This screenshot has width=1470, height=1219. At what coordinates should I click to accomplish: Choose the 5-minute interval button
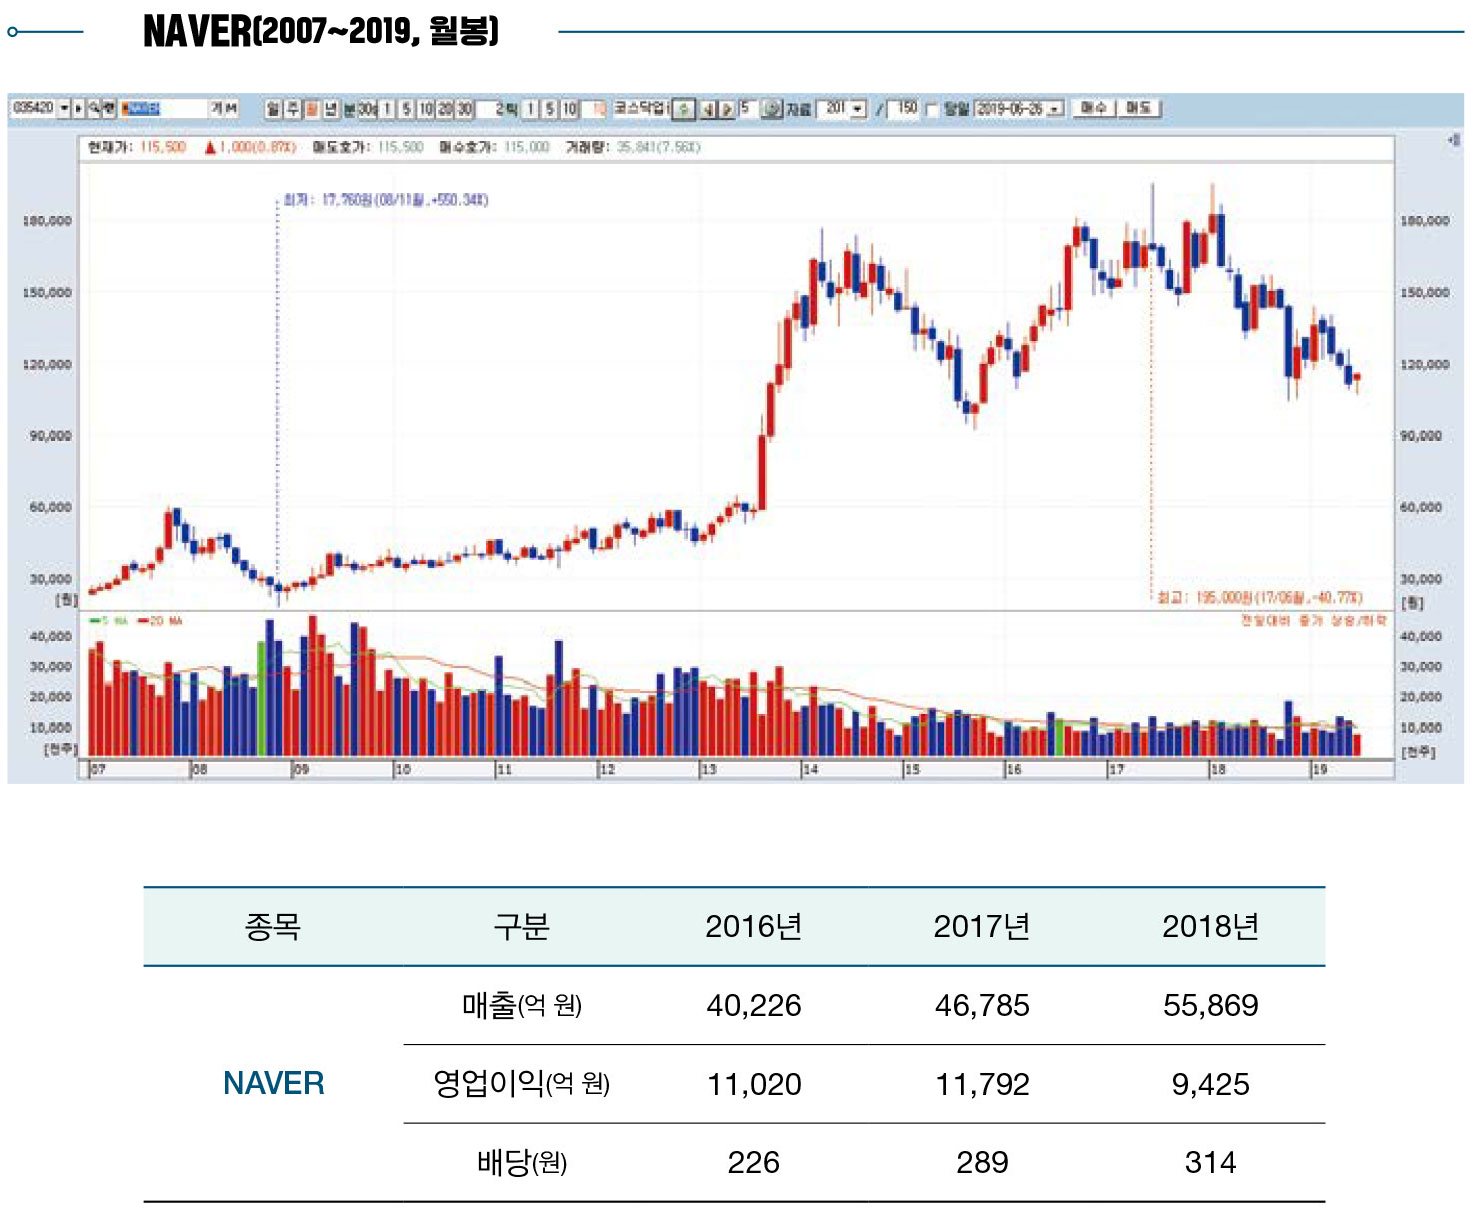tap(406, 109)
